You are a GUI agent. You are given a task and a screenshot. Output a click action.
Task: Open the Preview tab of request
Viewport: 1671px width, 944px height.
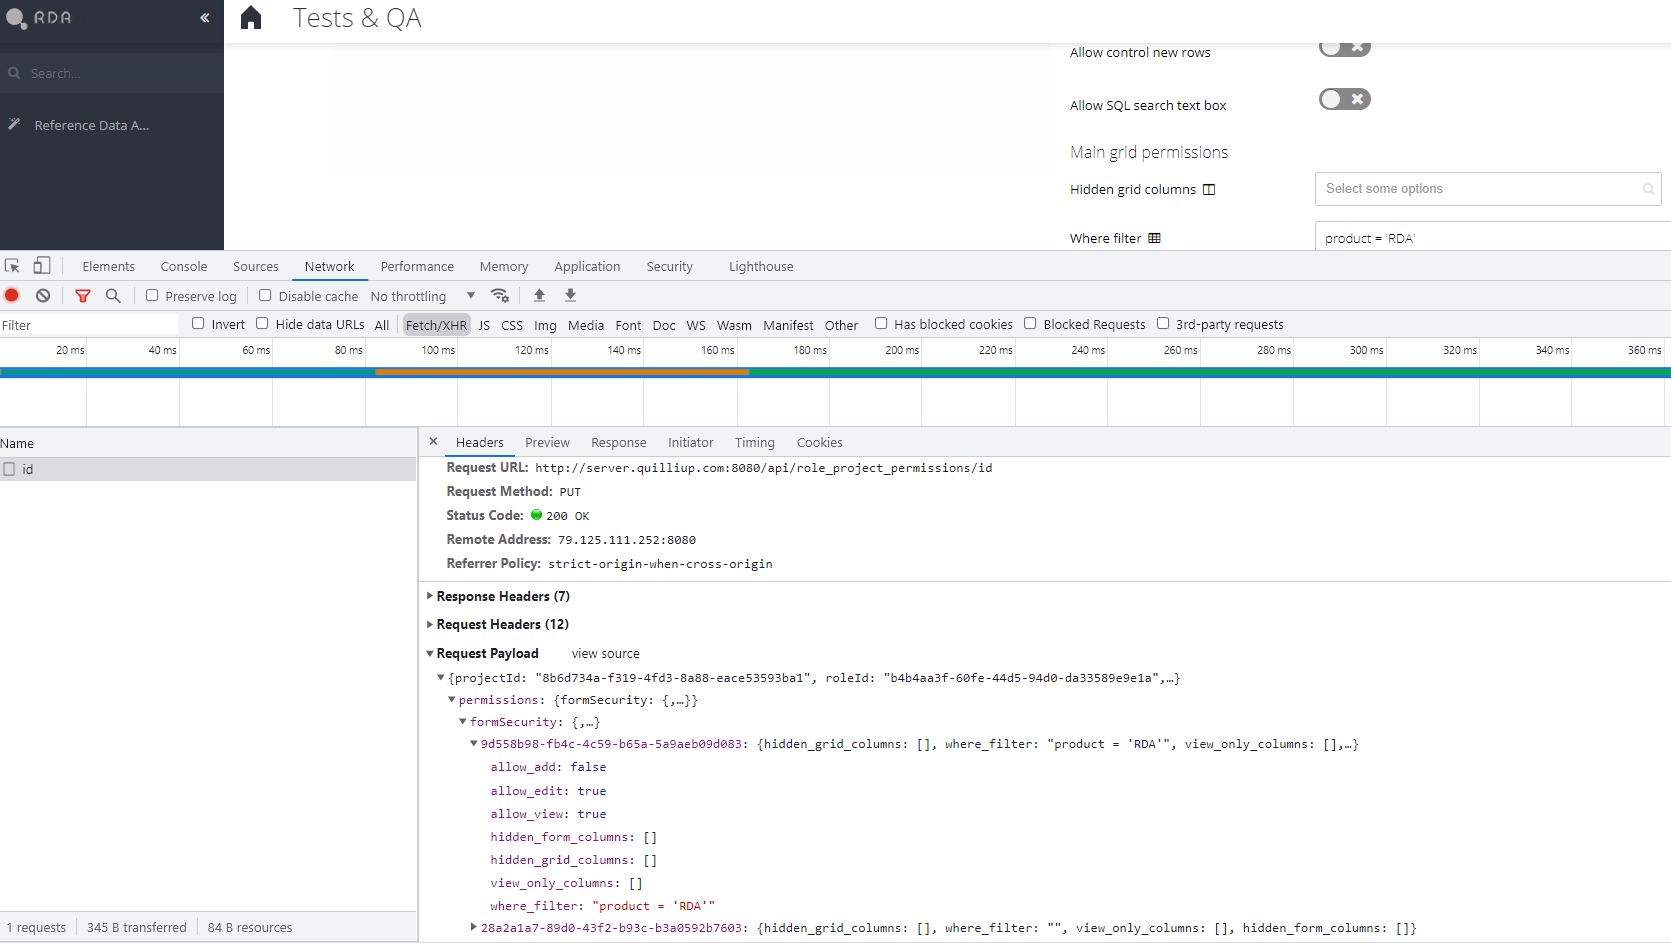coord(547,442)
